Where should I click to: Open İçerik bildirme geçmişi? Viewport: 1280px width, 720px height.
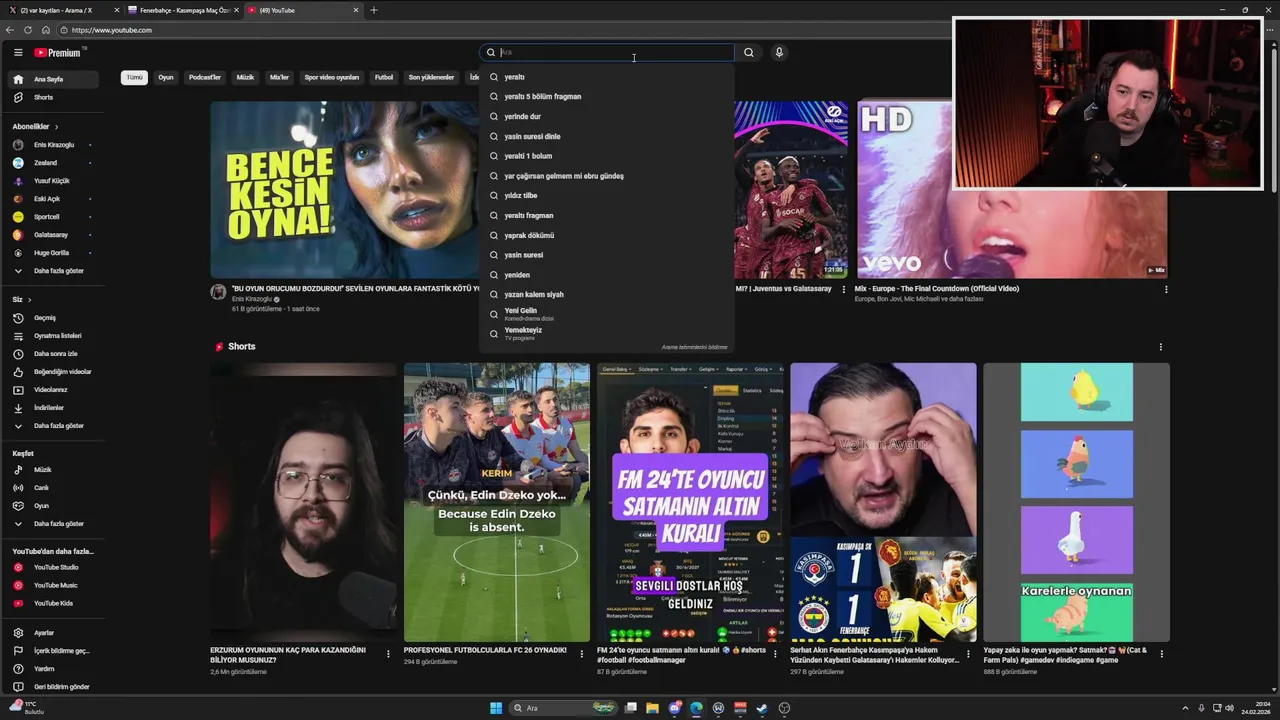(52, 651)
